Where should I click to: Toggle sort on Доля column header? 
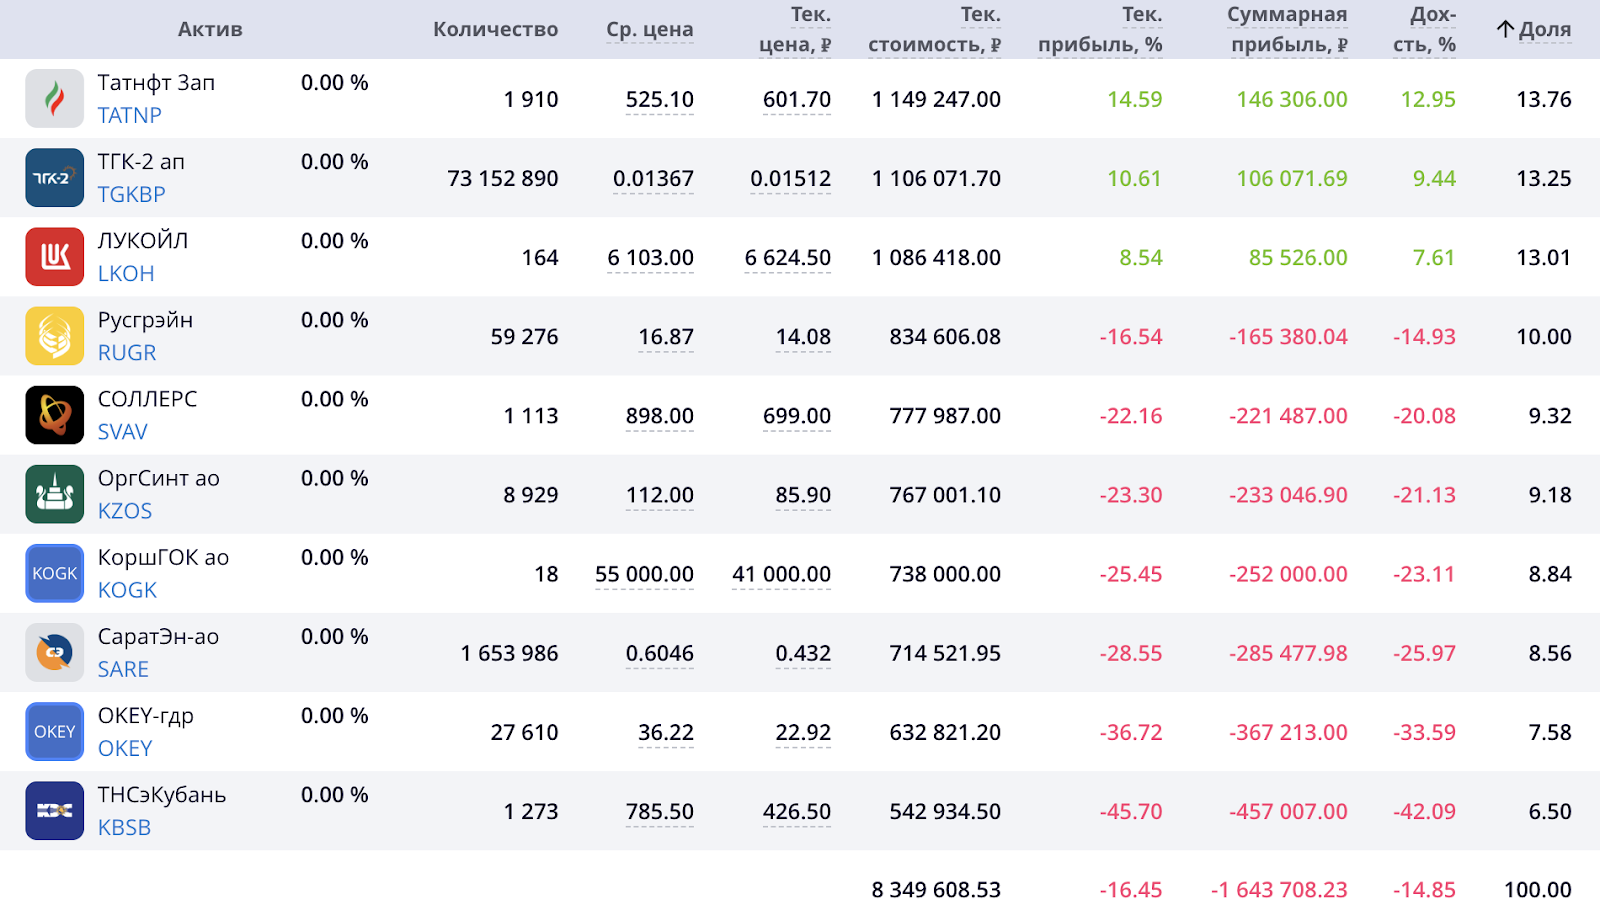1534,30
